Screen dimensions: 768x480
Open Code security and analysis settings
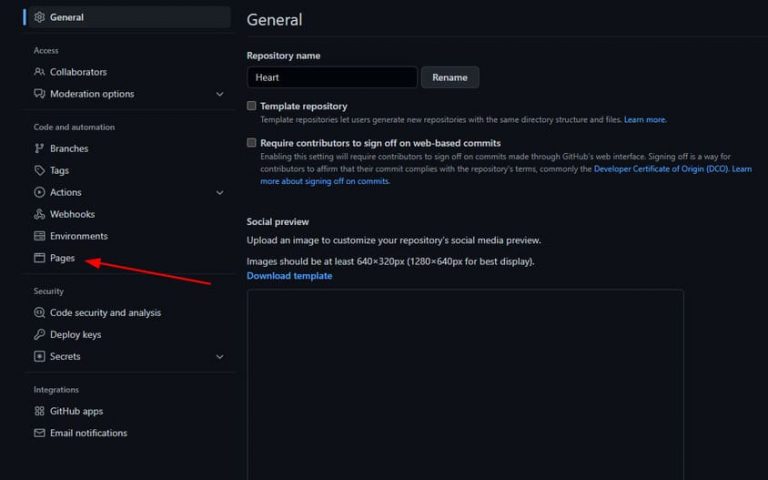tap(105, 312)
